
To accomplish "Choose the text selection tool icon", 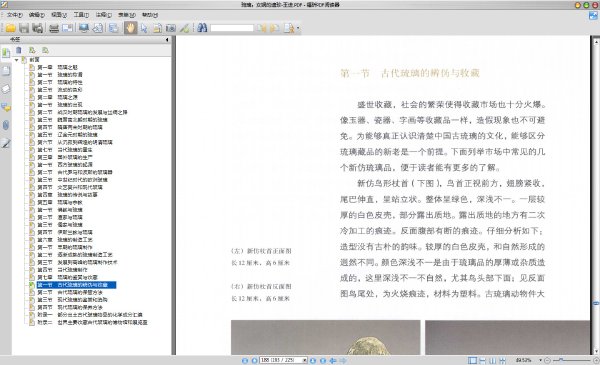I will coord(157,28).
